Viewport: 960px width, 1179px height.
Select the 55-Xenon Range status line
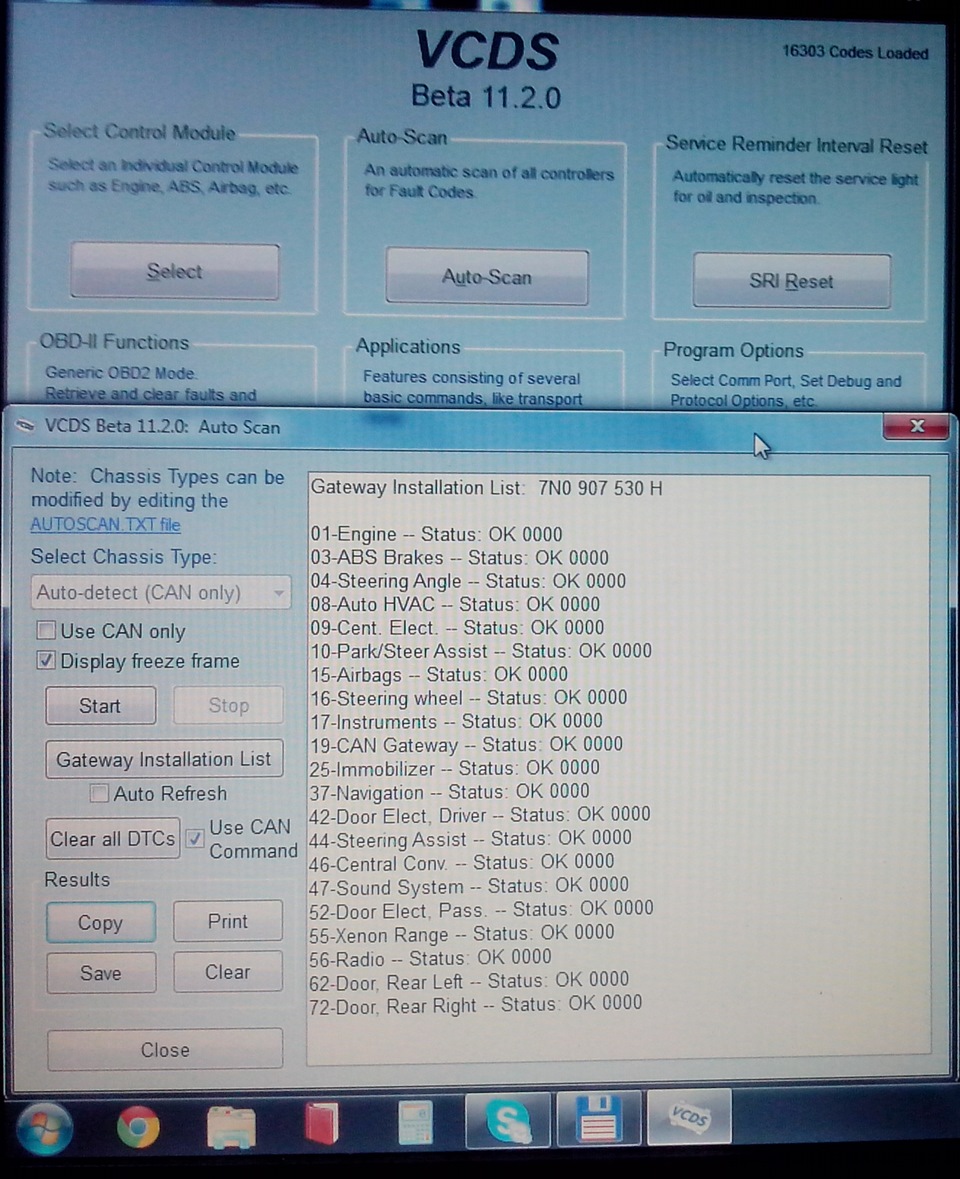tap(462, 933)
